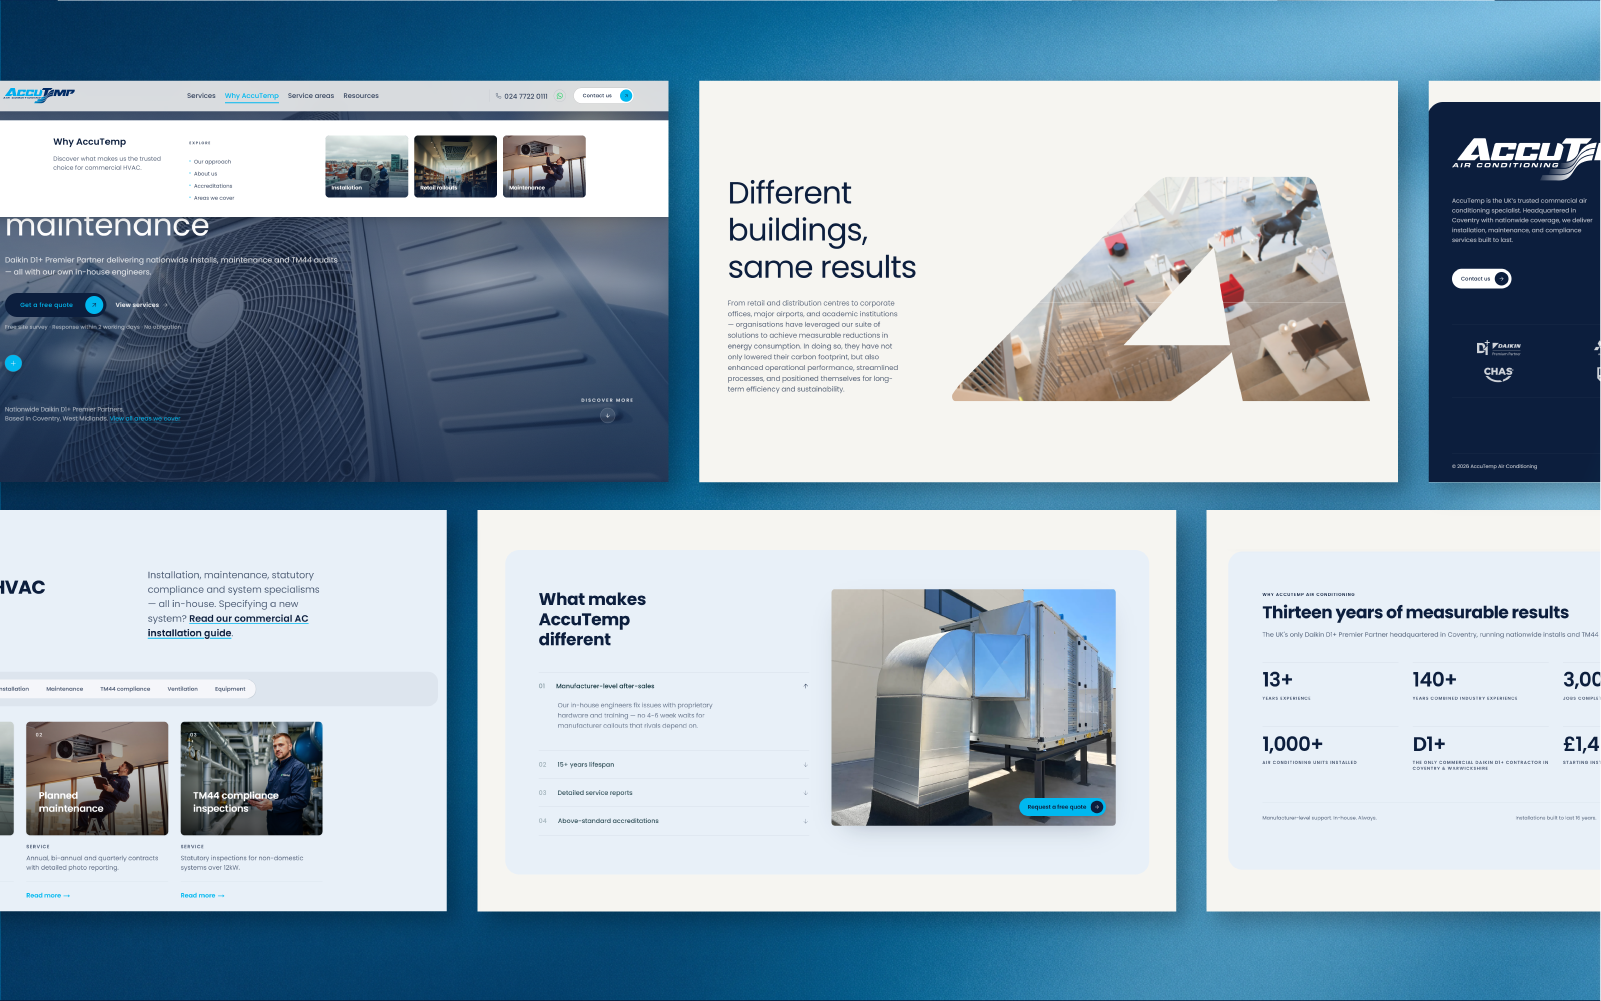Screen dimensions: 1601x1001
Task: Expand the Detailed service reports accordion
Action: click(x=673, y=792)
